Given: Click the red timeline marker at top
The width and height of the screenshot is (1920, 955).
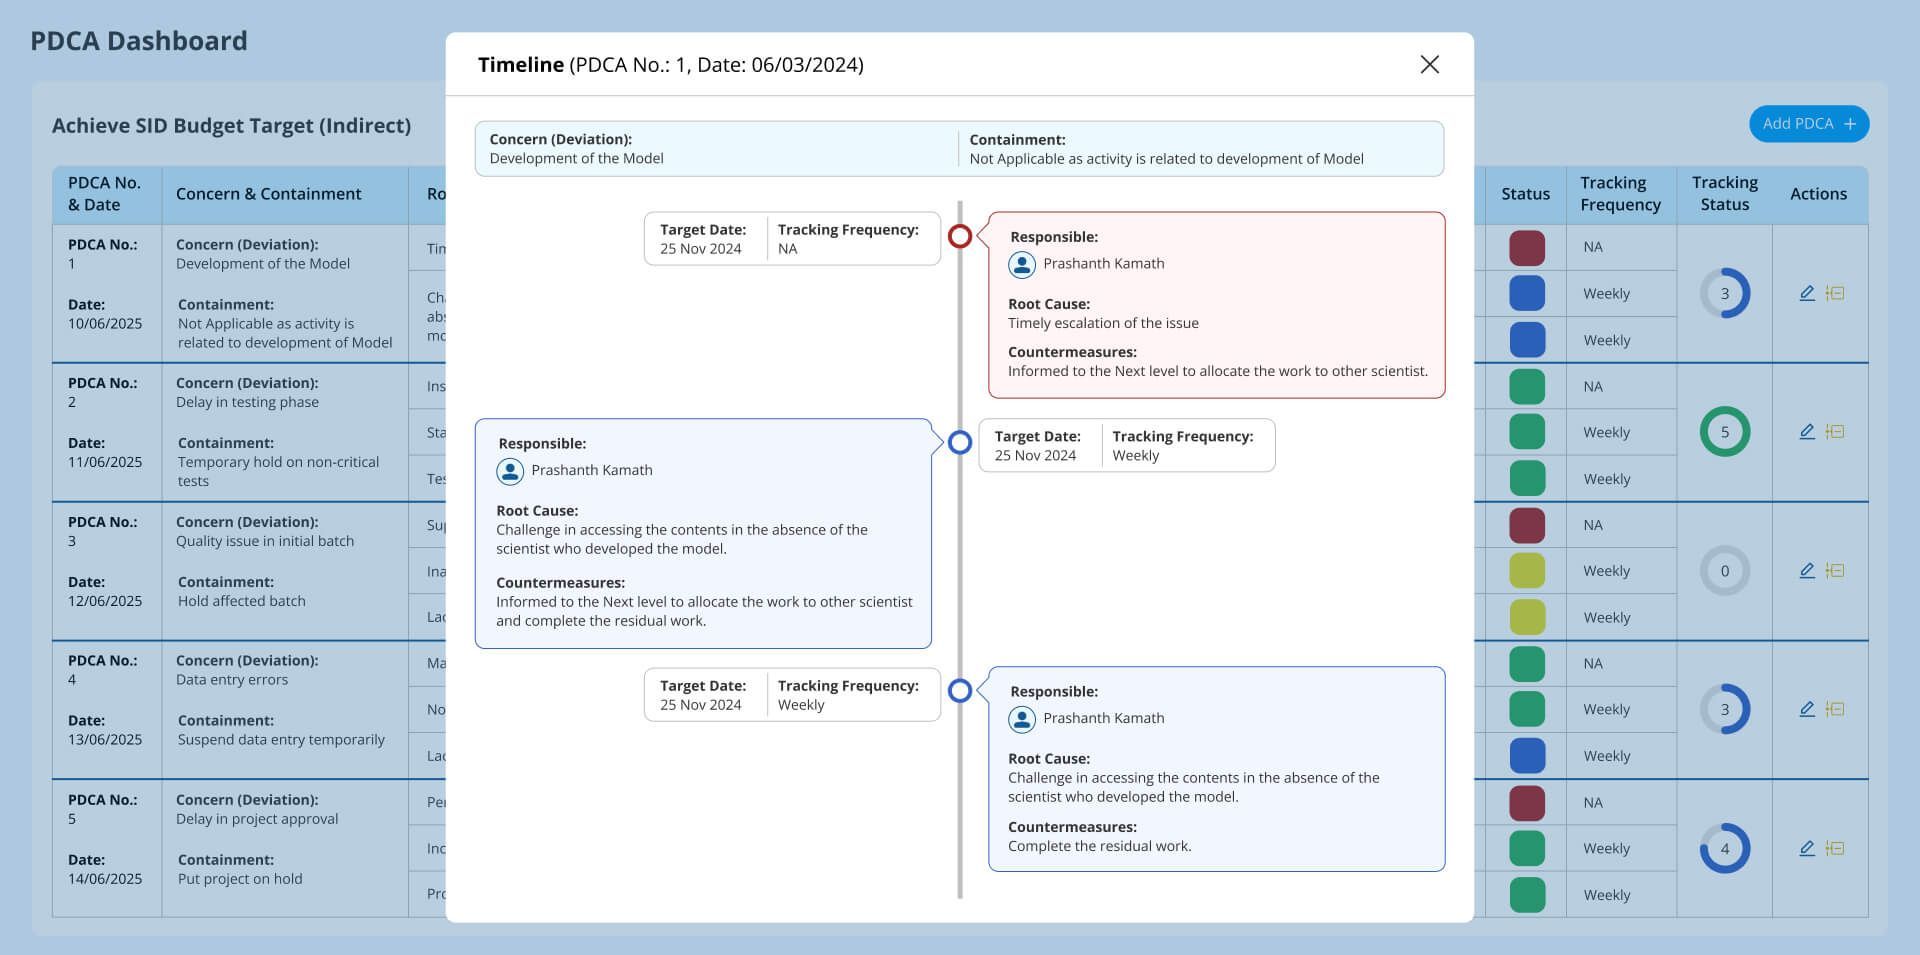Looking at the screenshot, I should pos(959,237).
